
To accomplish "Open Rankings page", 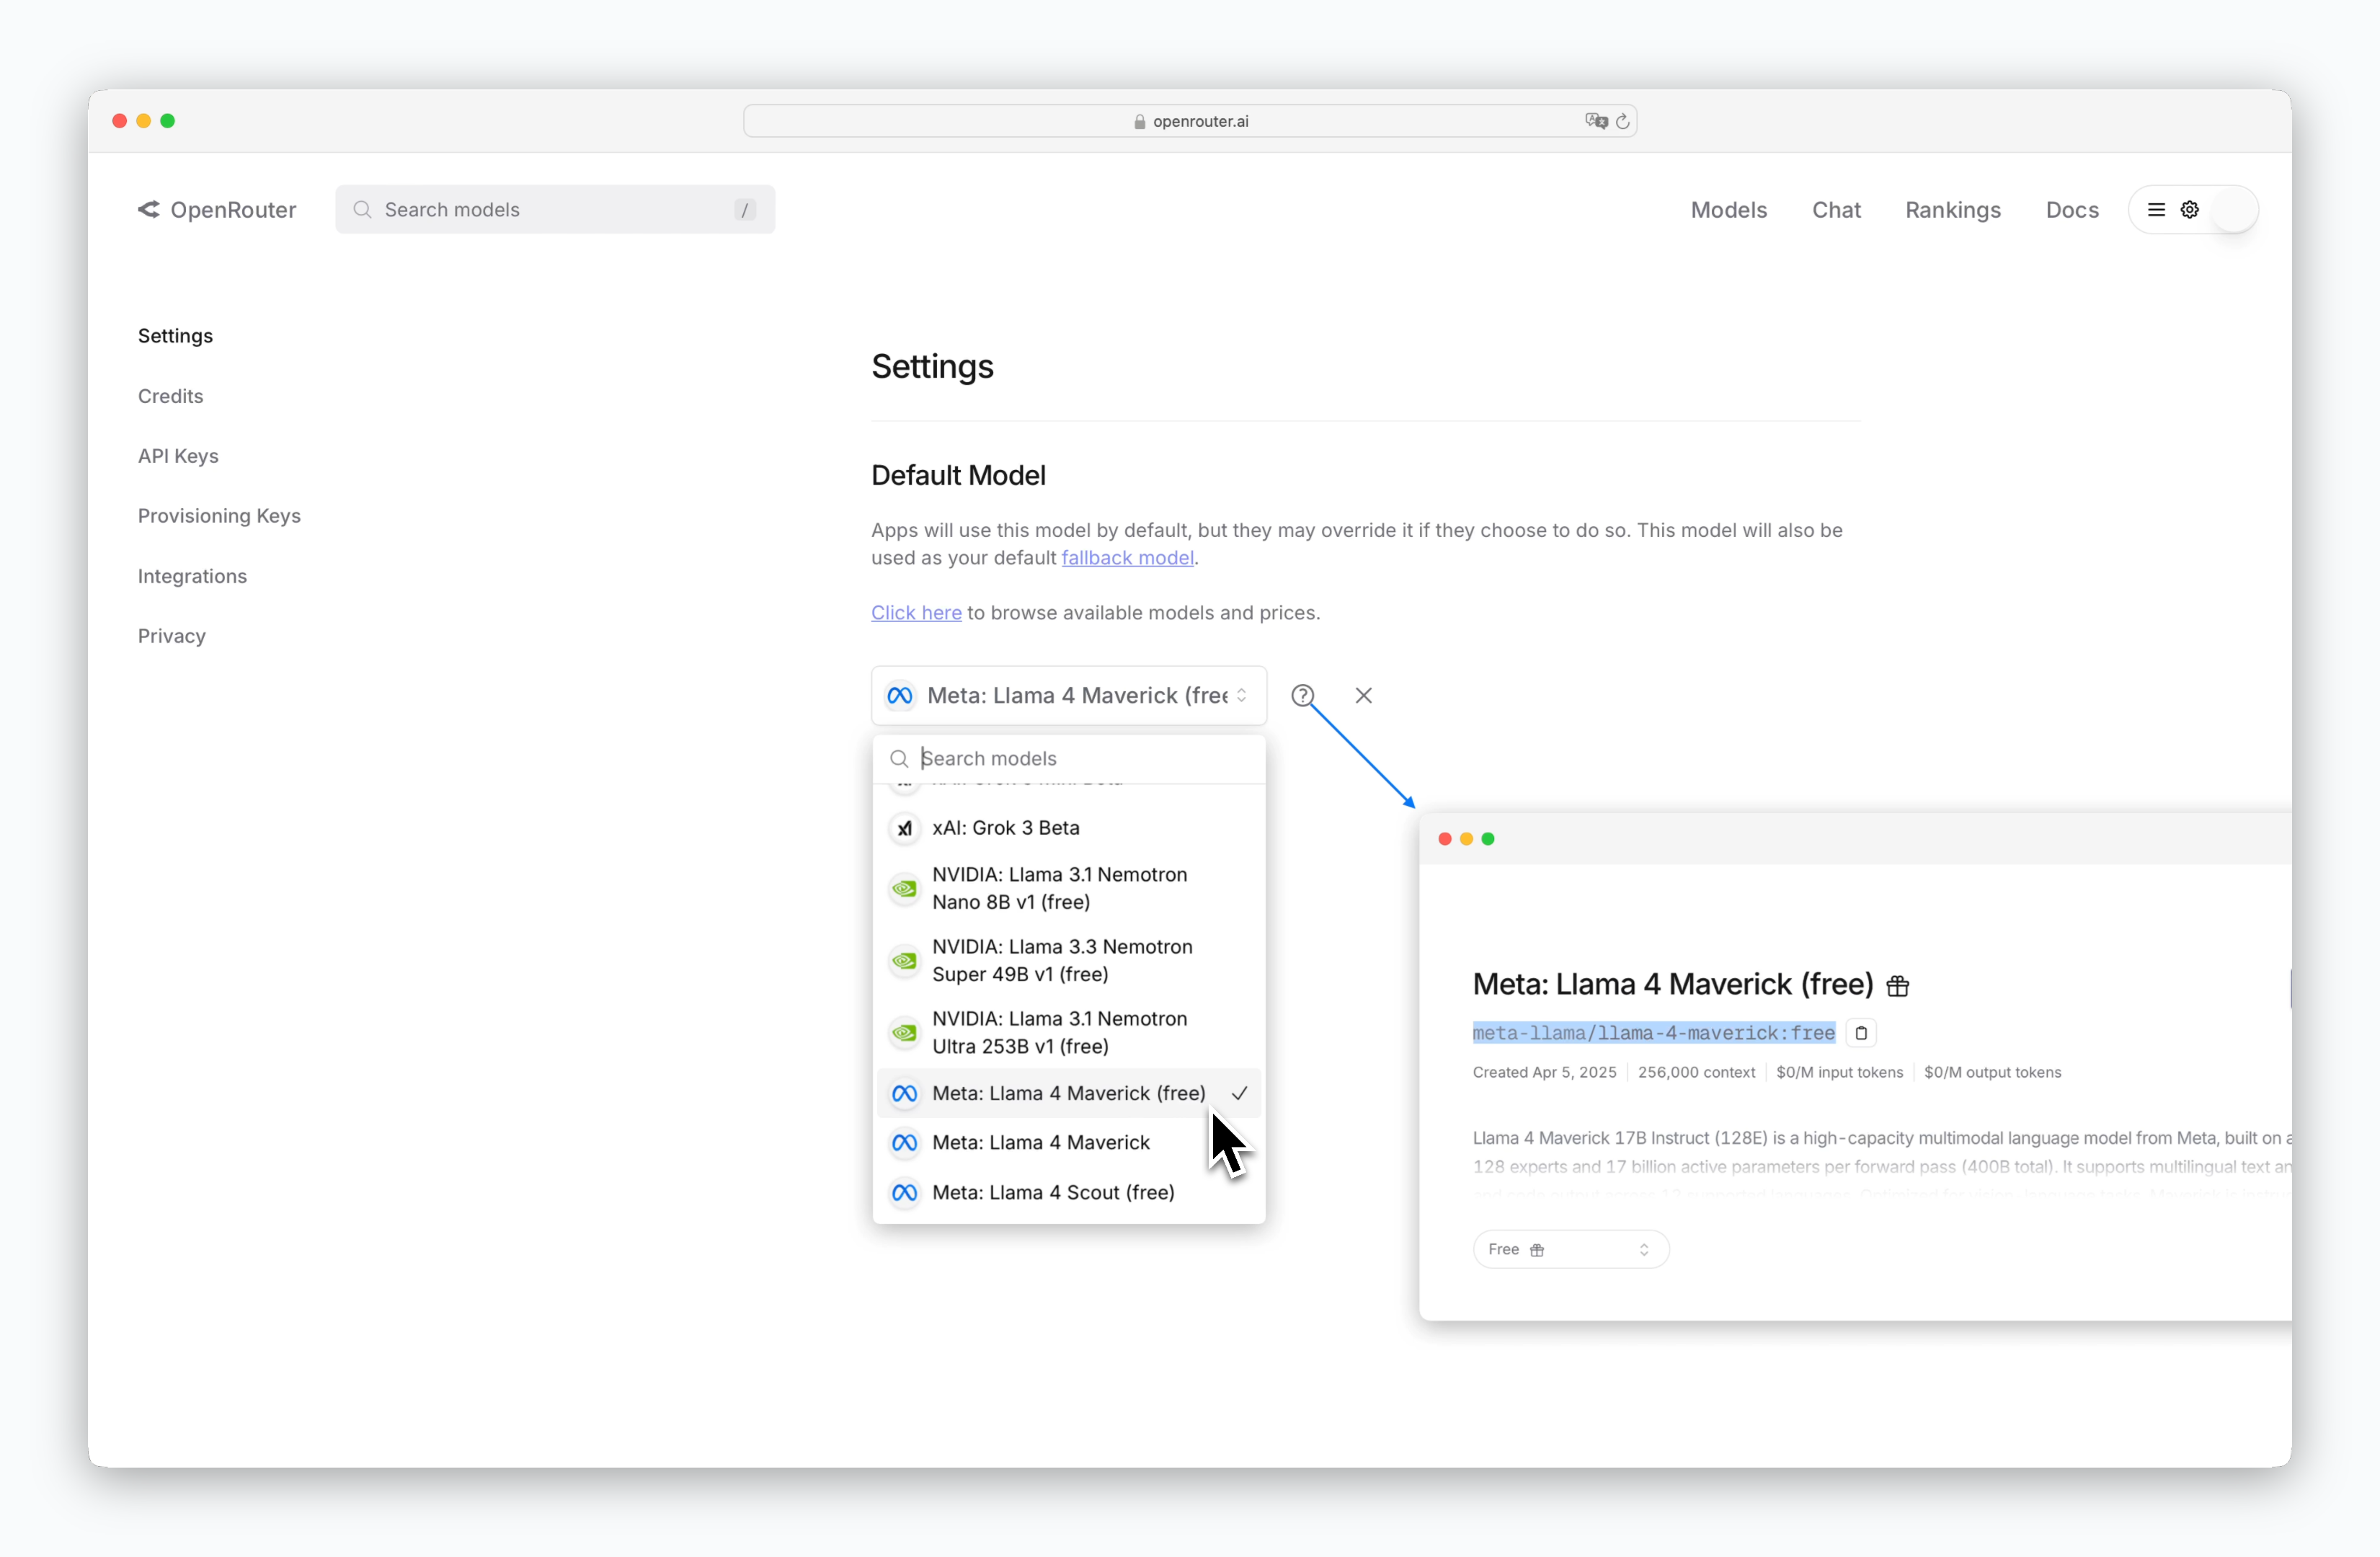I will coord(1952,209).
